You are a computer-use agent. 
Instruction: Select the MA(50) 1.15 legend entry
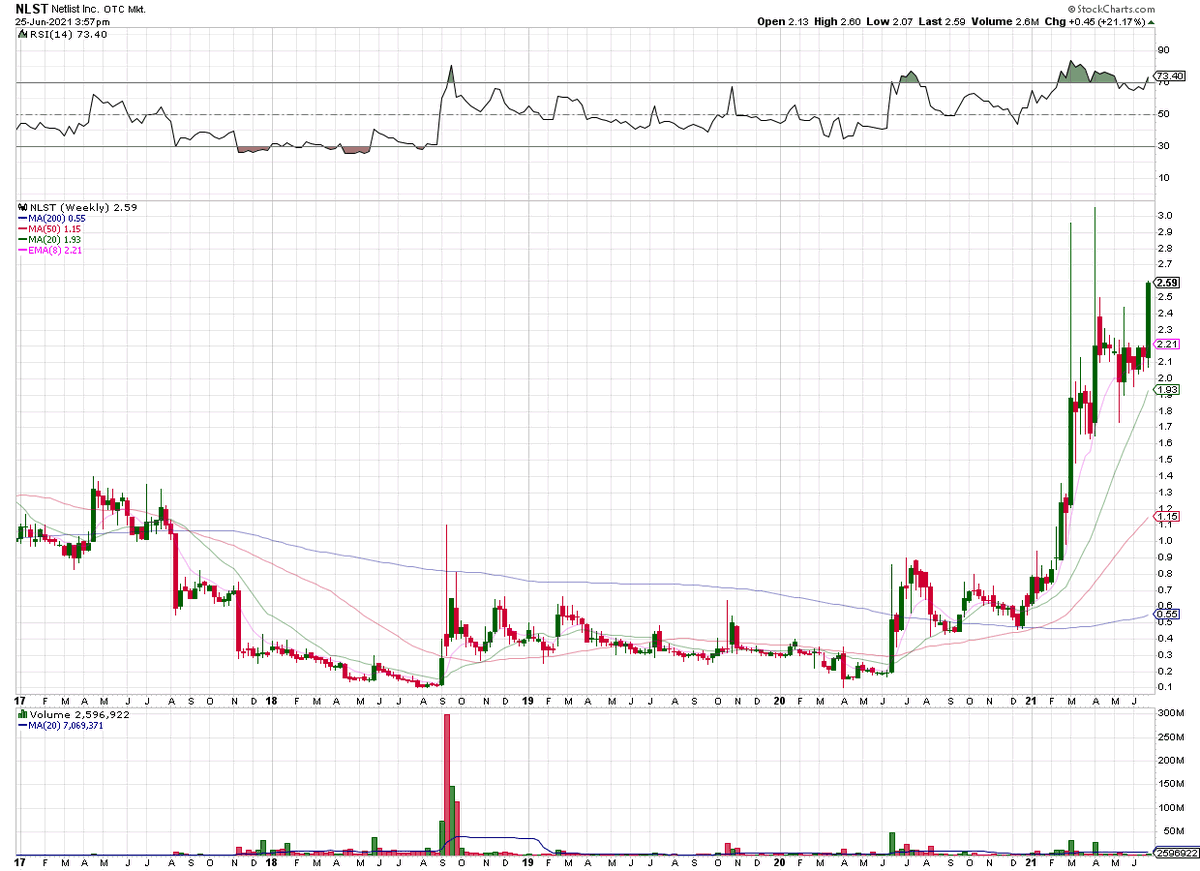52,228
